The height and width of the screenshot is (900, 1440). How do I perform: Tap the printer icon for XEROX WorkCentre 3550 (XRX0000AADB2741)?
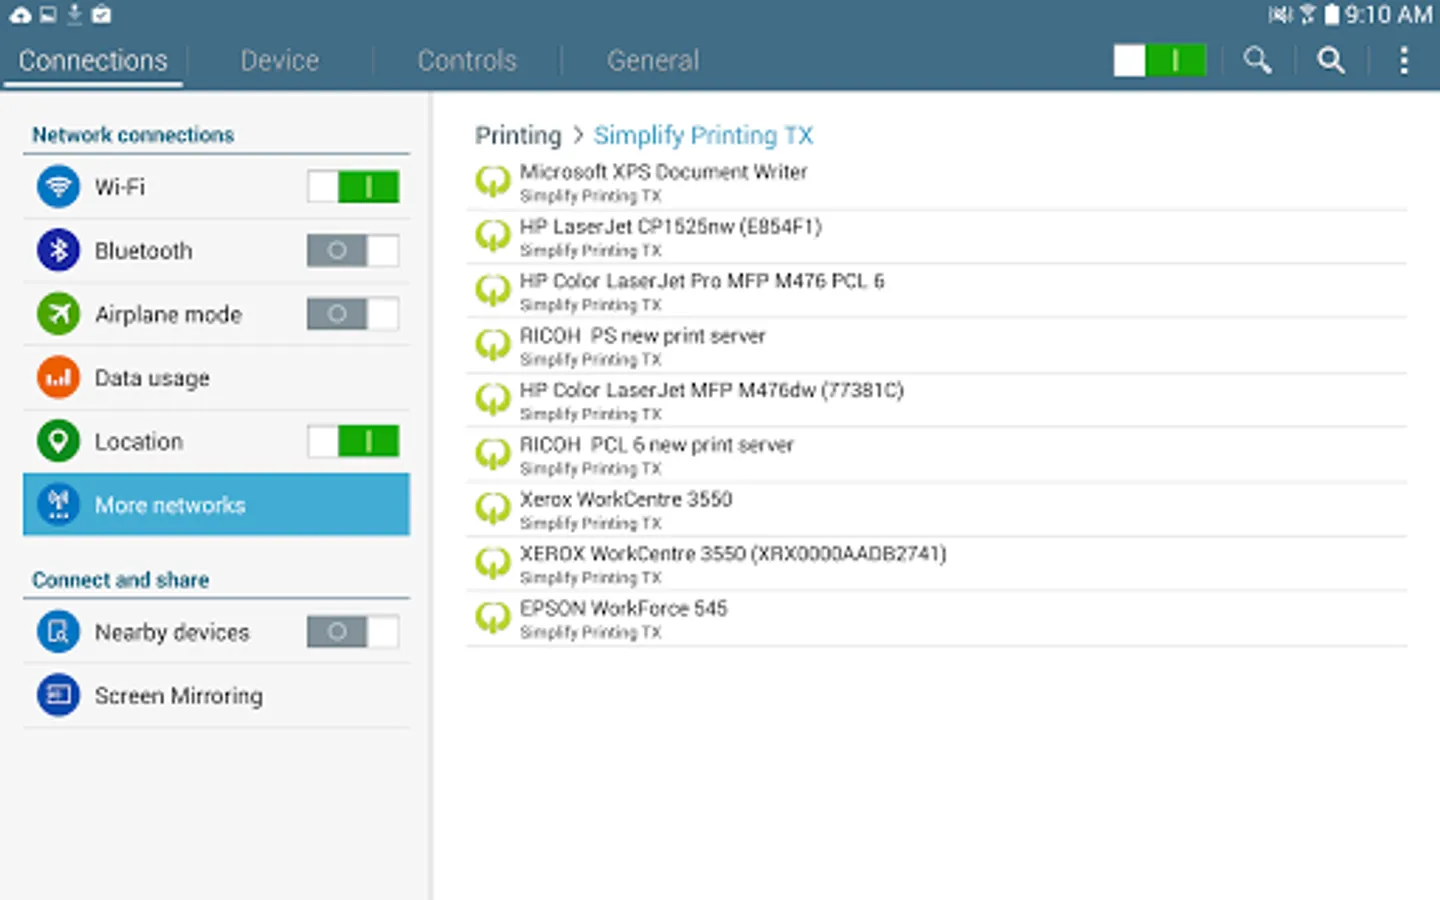492,564
